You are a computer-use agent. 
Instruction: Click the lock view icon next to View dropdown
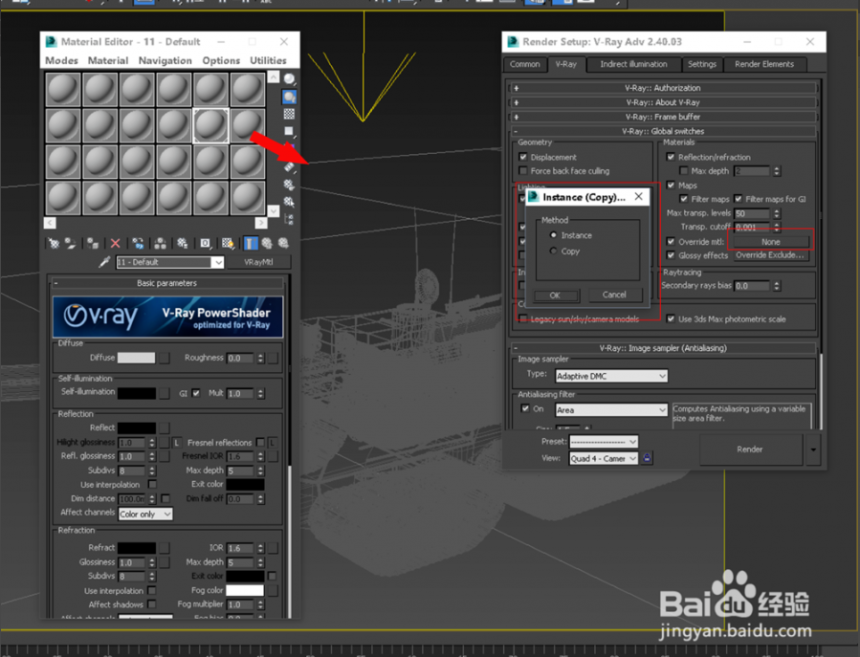(x=647, y=458)
